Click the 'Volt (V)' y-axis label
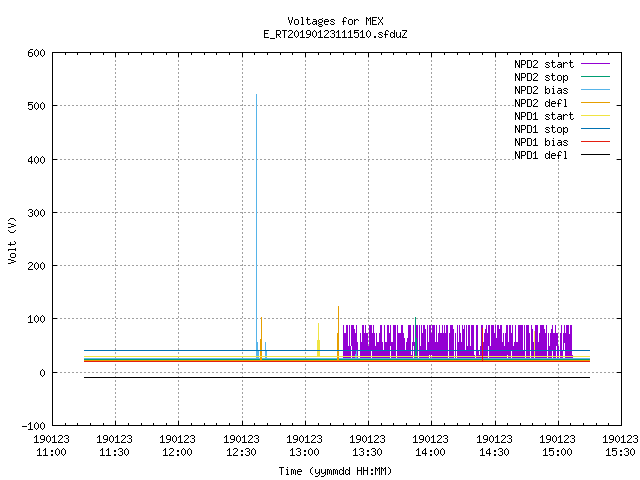This screenshot has width=640, height=480. pyautogui.click(x=12, y=241)
